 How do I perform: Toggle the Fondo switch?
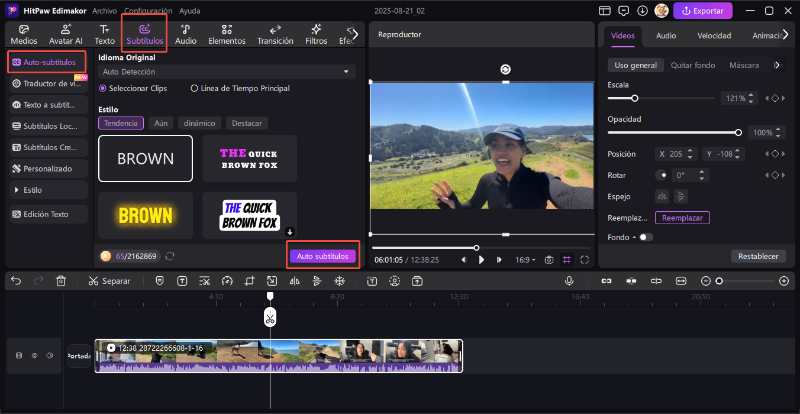point(646,237)
